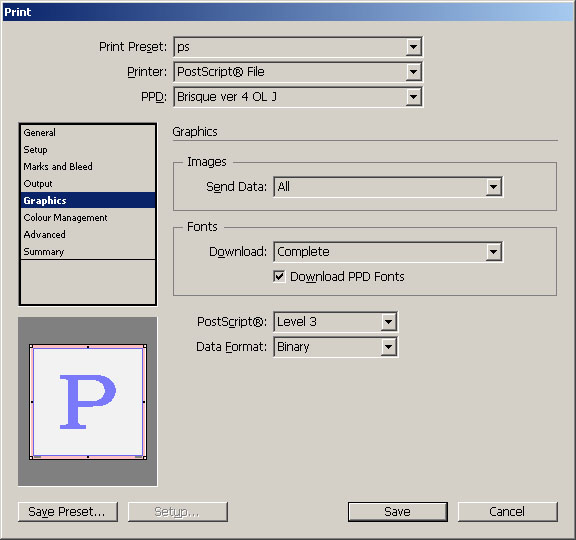Open the PPD dropdown showing Brisque

(298, 97)
